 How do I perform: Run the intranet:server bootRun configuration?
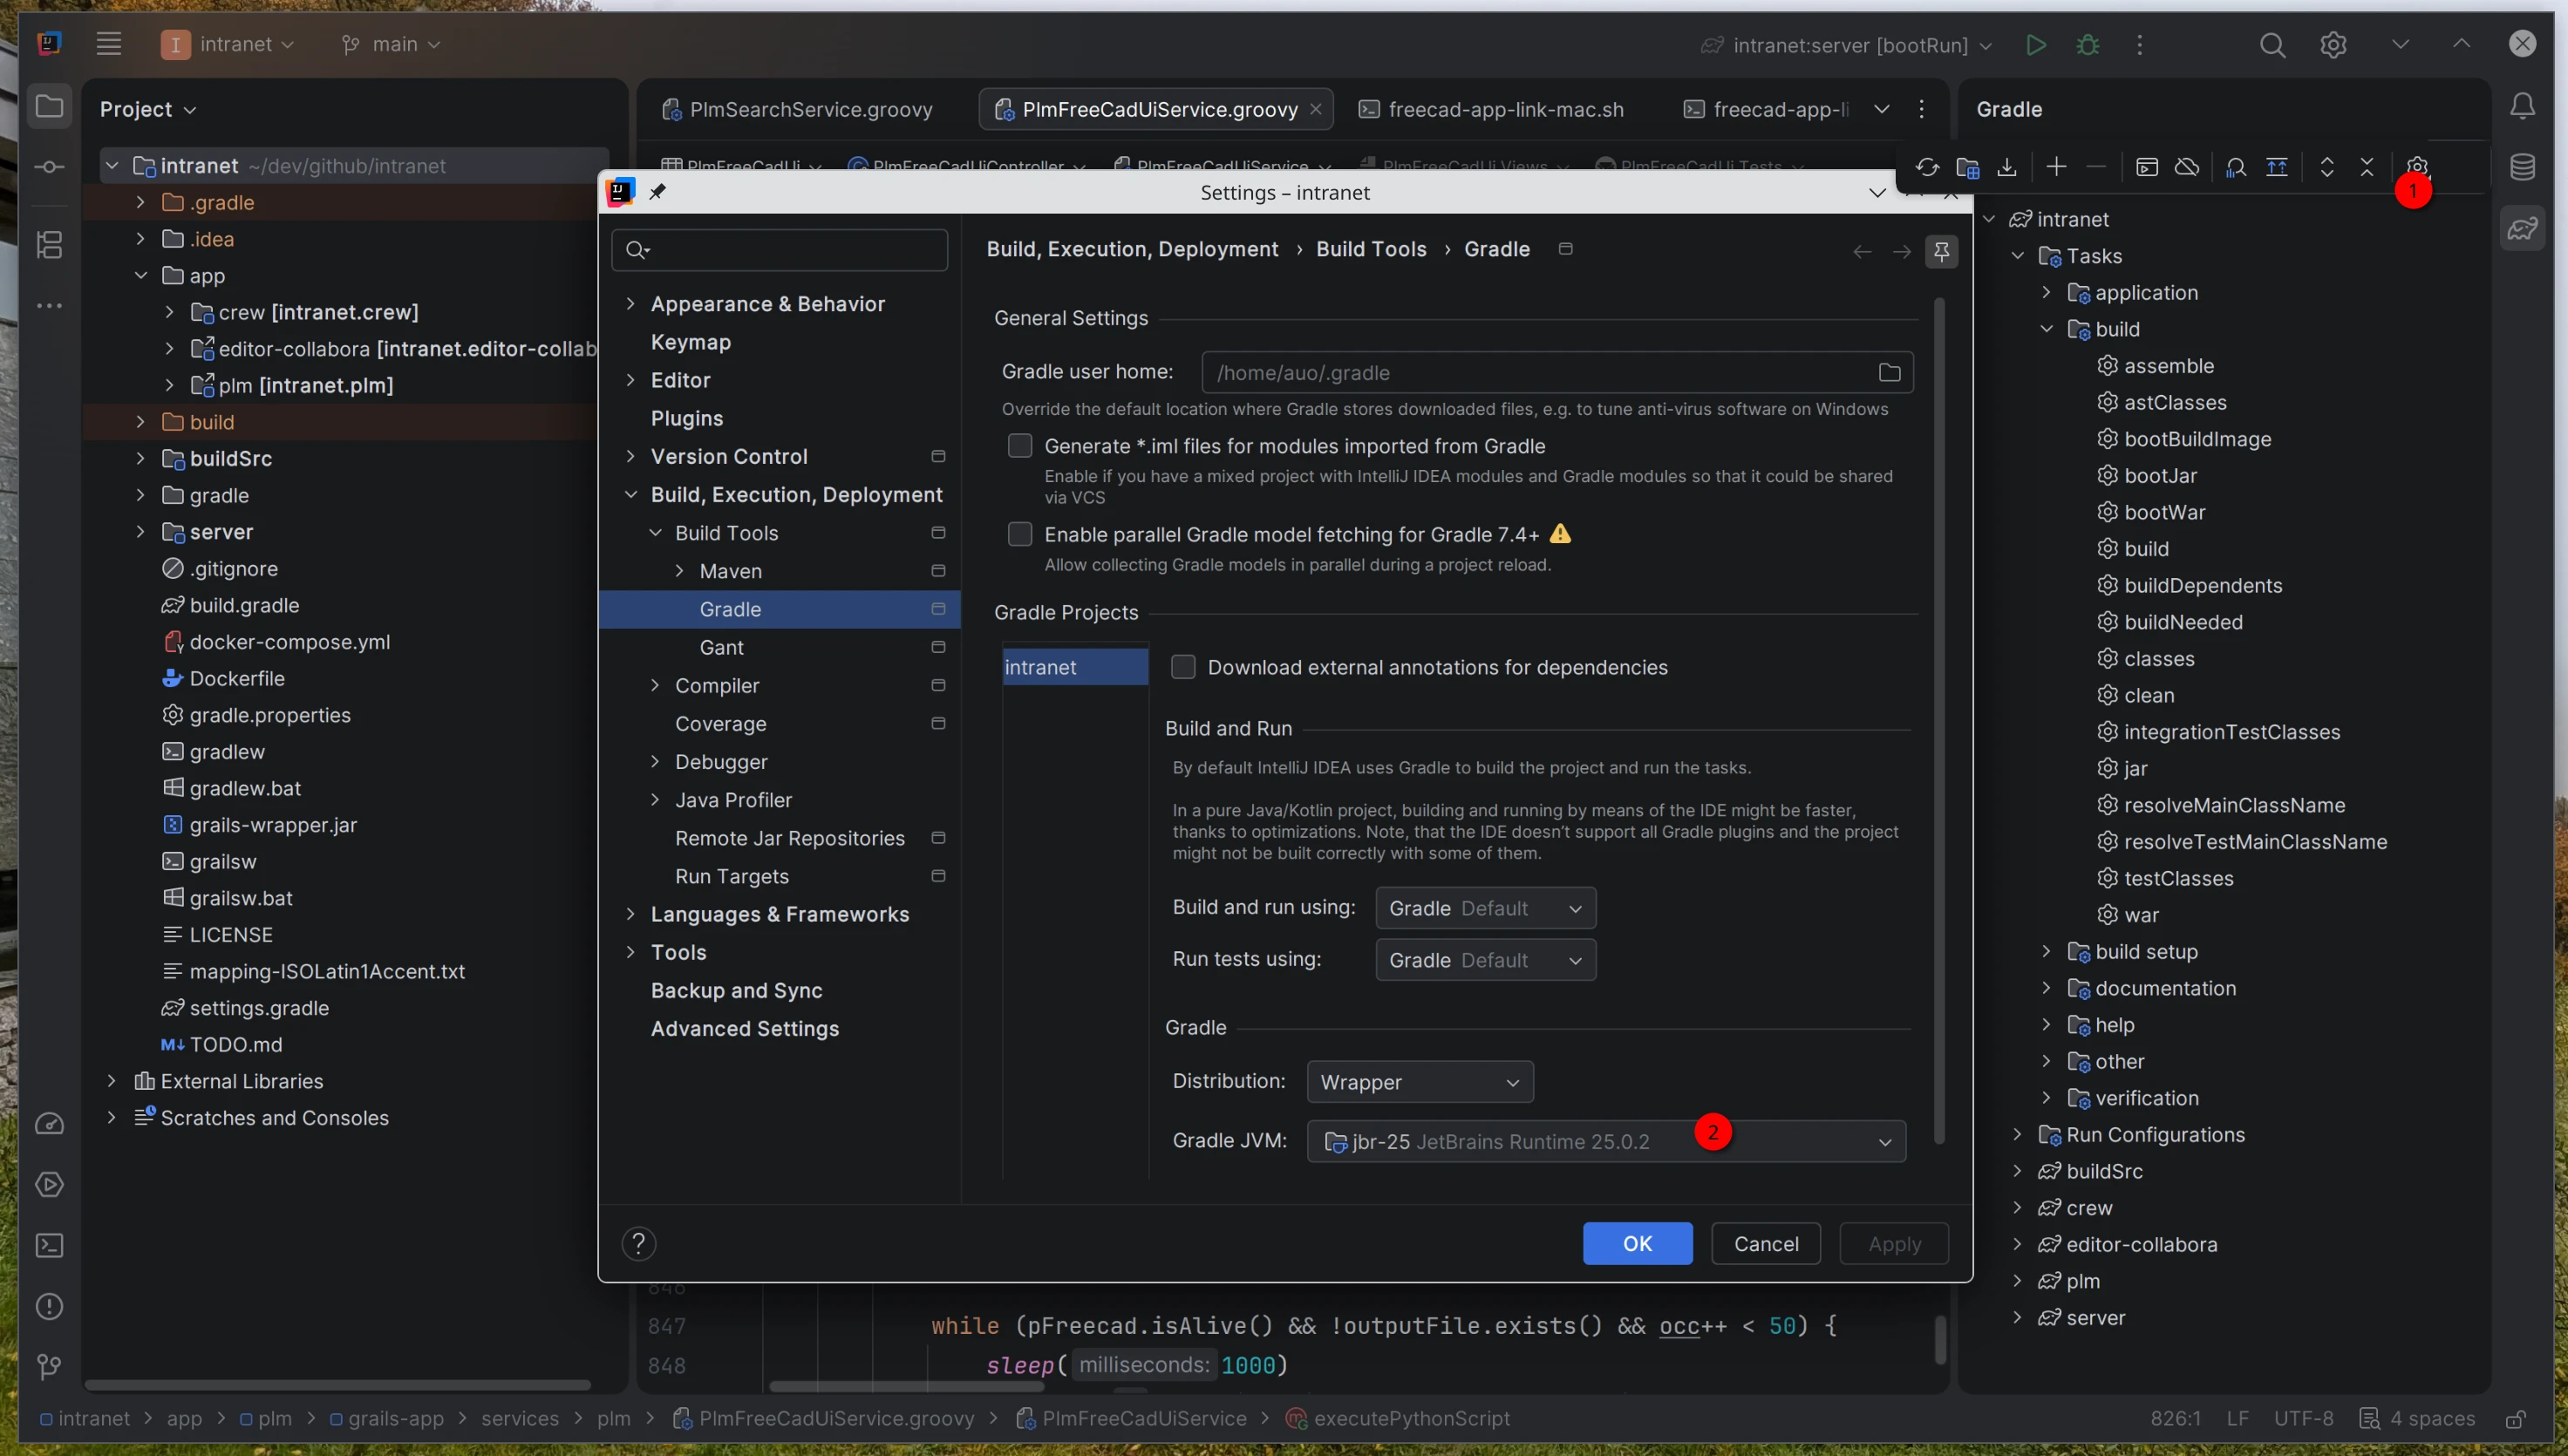[x=2035, y=45]
